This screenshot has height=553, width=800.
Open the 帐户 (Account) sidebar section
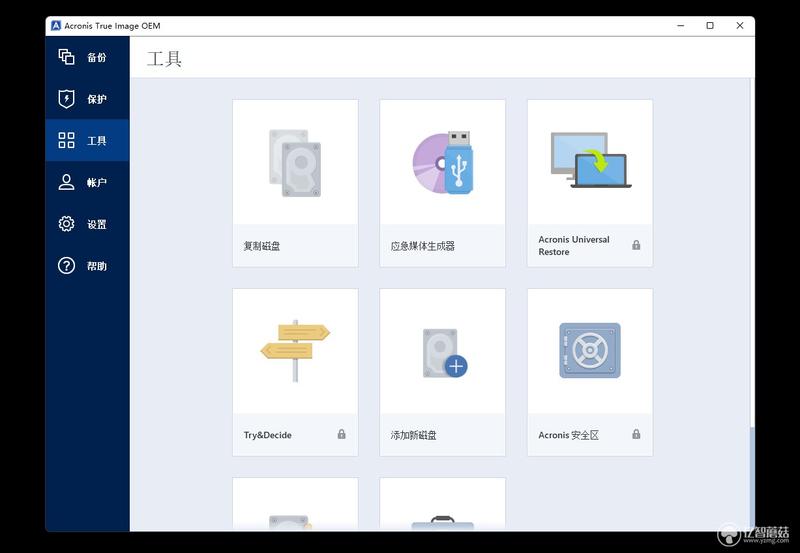(87, 182)
